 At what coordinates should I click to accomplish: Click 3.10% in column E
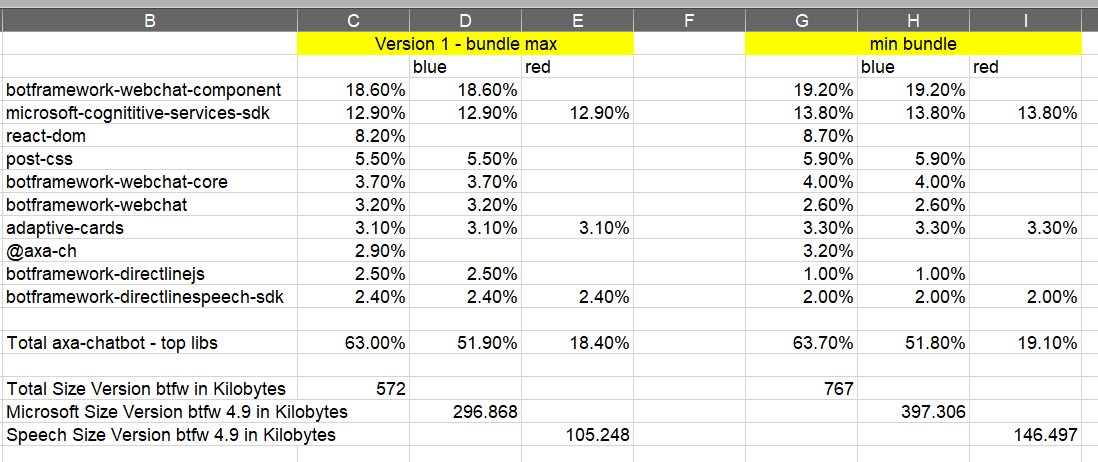pos(603,228)
